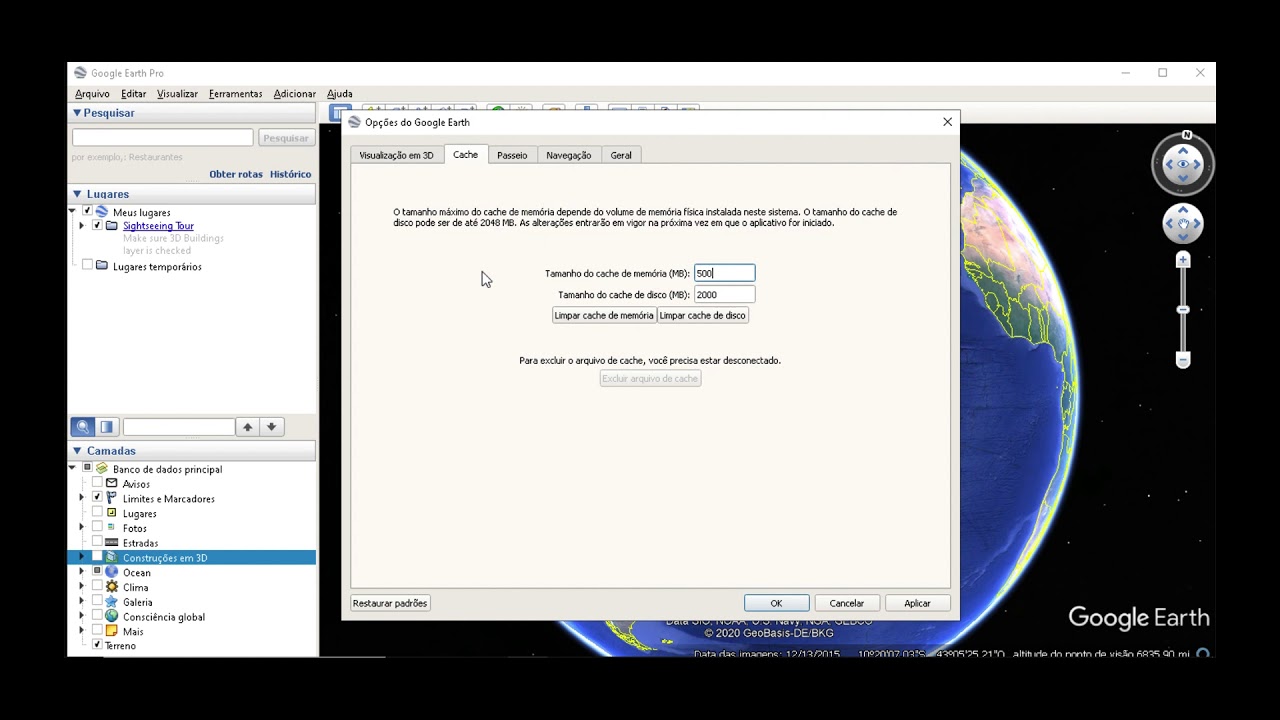Check the Lugares temporários checkbox
The image size is (1280, 720).
tap(87, 265)
